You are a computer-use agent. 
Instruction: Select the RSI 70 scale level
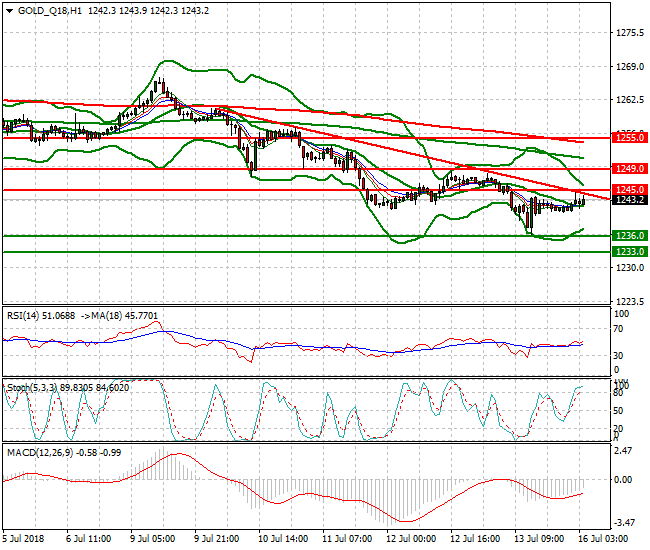tap(618, 329)
